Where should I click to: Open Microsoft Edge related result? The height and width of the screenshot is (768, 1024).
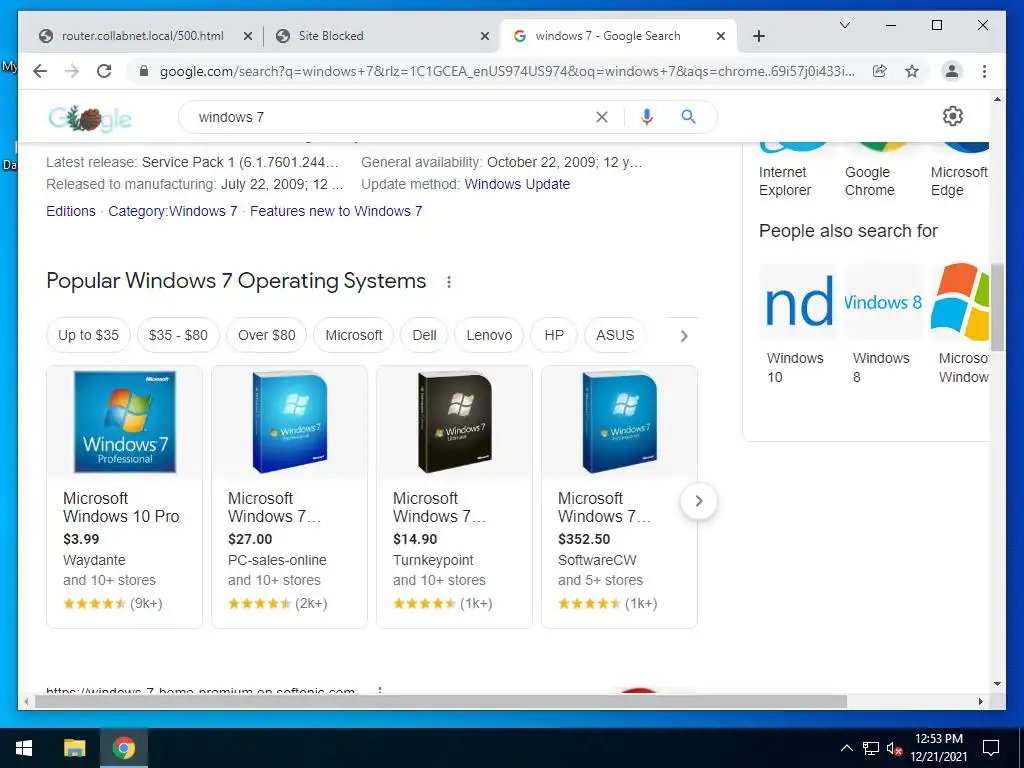pyautogui.click(x=959, y=171)
